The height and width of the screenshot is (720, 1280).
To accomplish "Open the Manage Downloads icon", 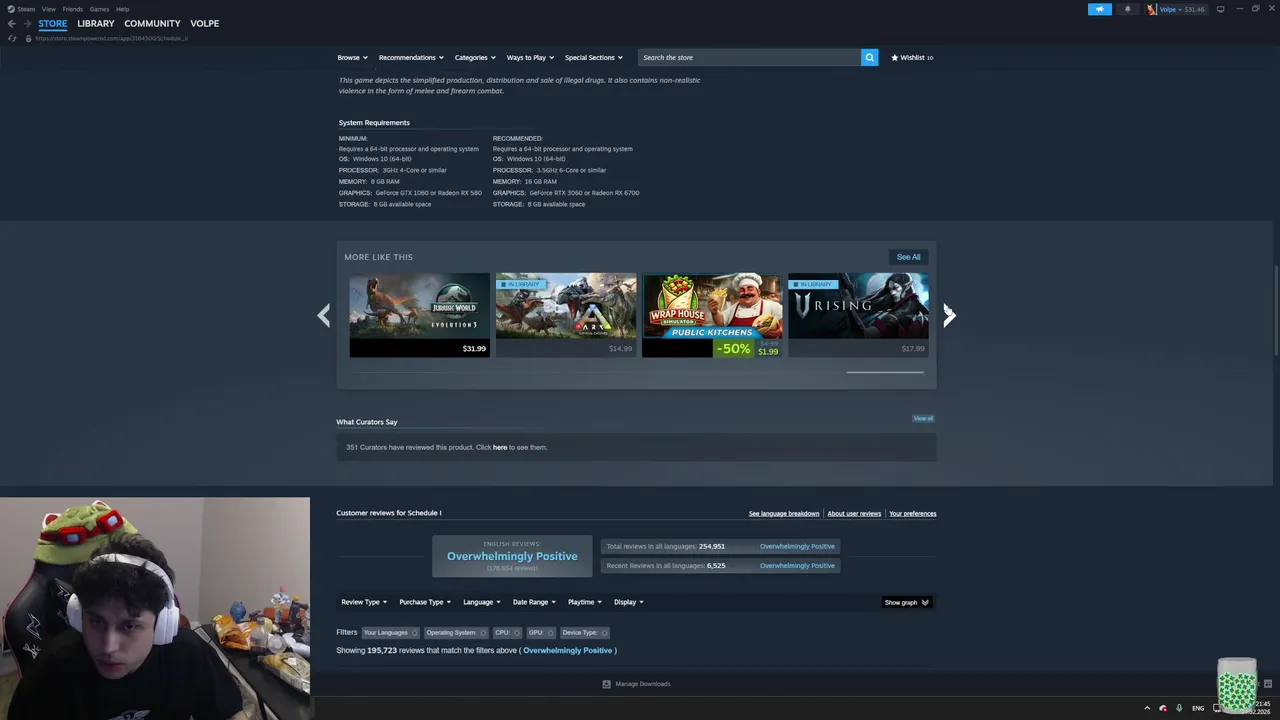I will (x=606, y=684).
